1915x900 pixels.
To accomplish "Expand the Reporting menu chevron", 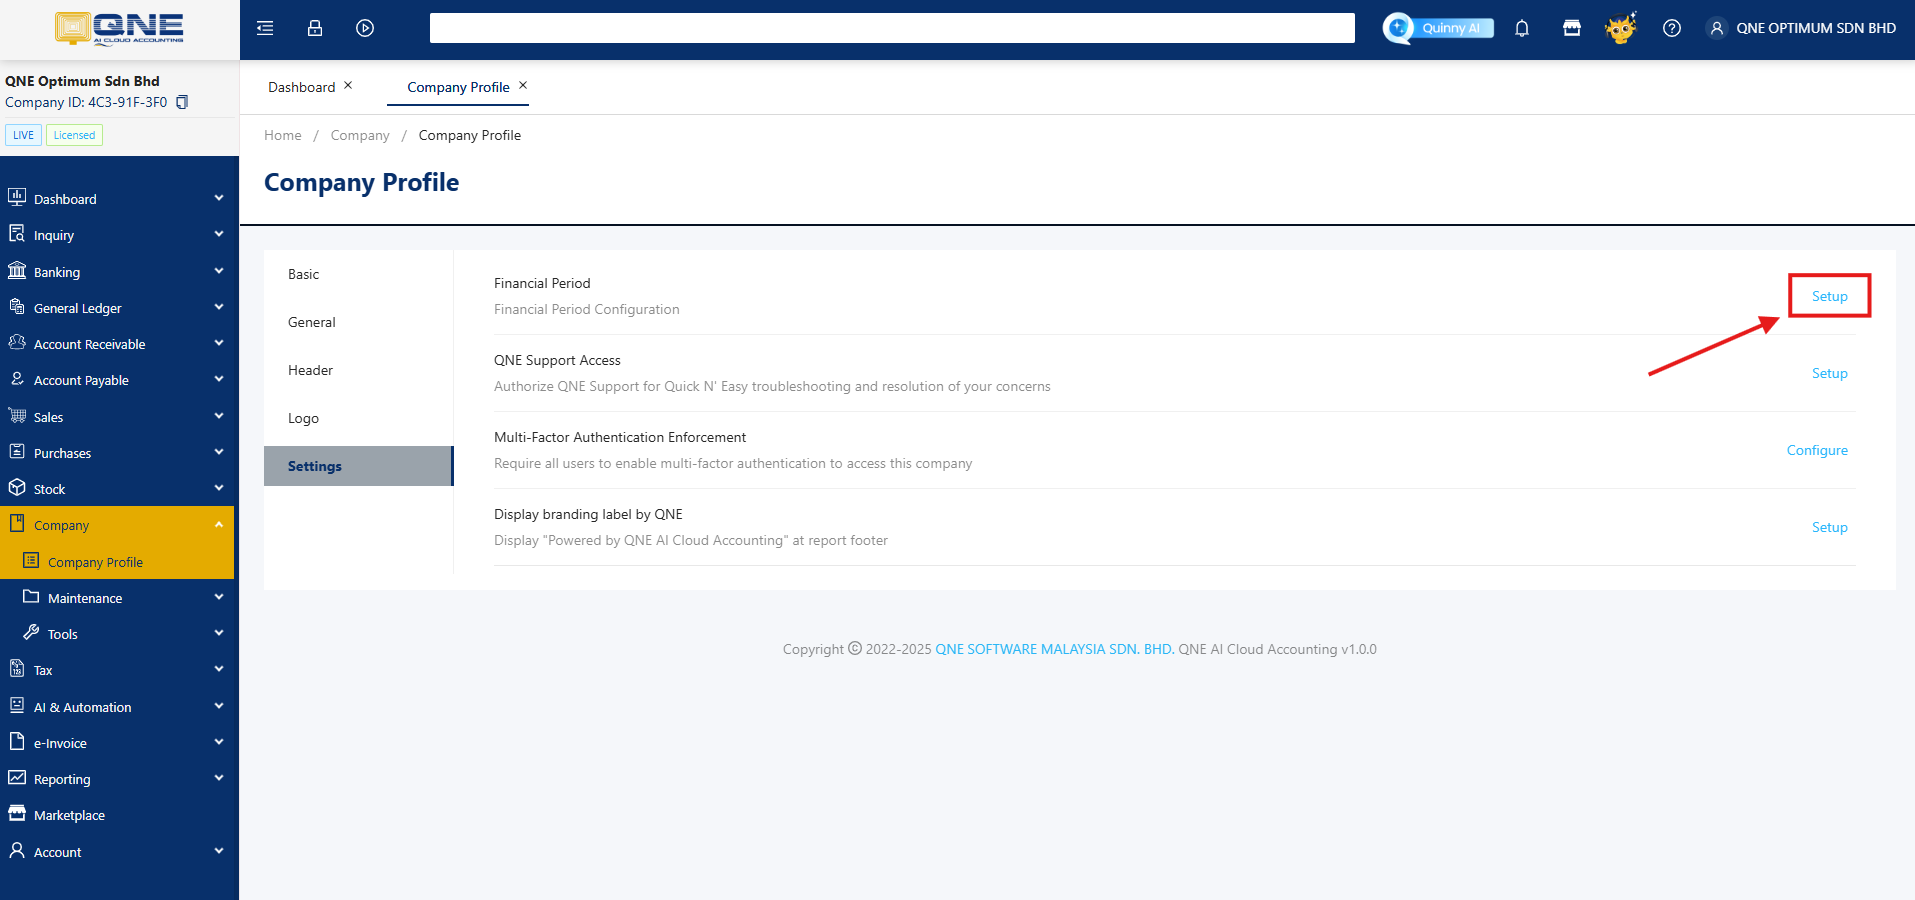I will (219, 778).
